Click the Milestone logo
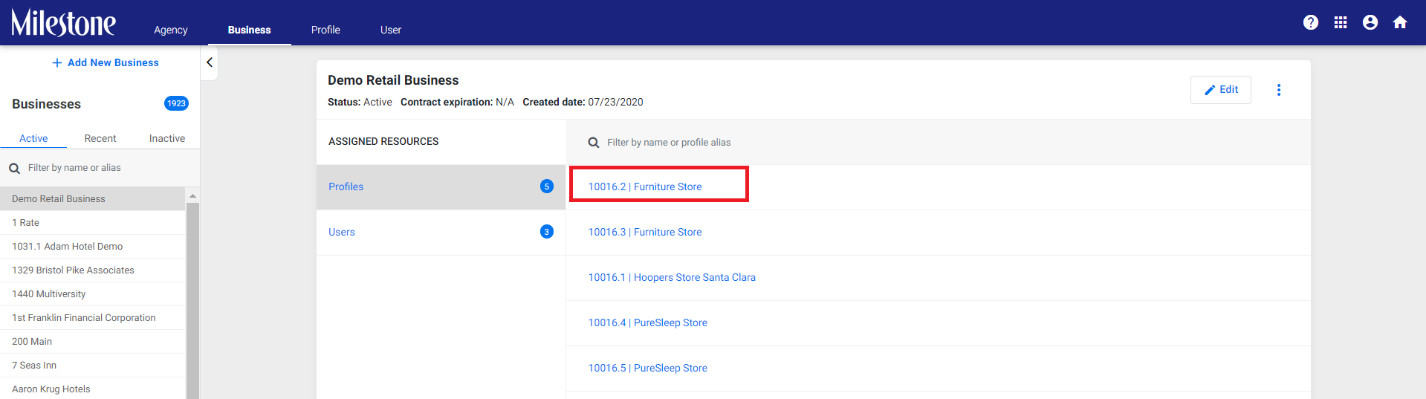 [x=63, y=23]
